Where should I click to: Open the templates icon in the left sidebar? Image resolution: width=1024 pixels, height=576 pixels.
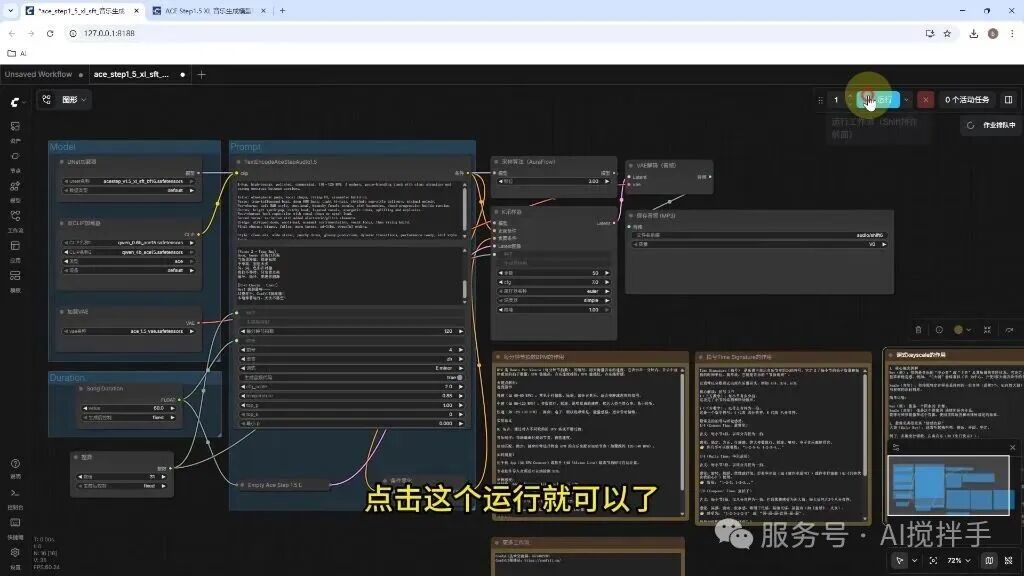[x=15, y=276]
